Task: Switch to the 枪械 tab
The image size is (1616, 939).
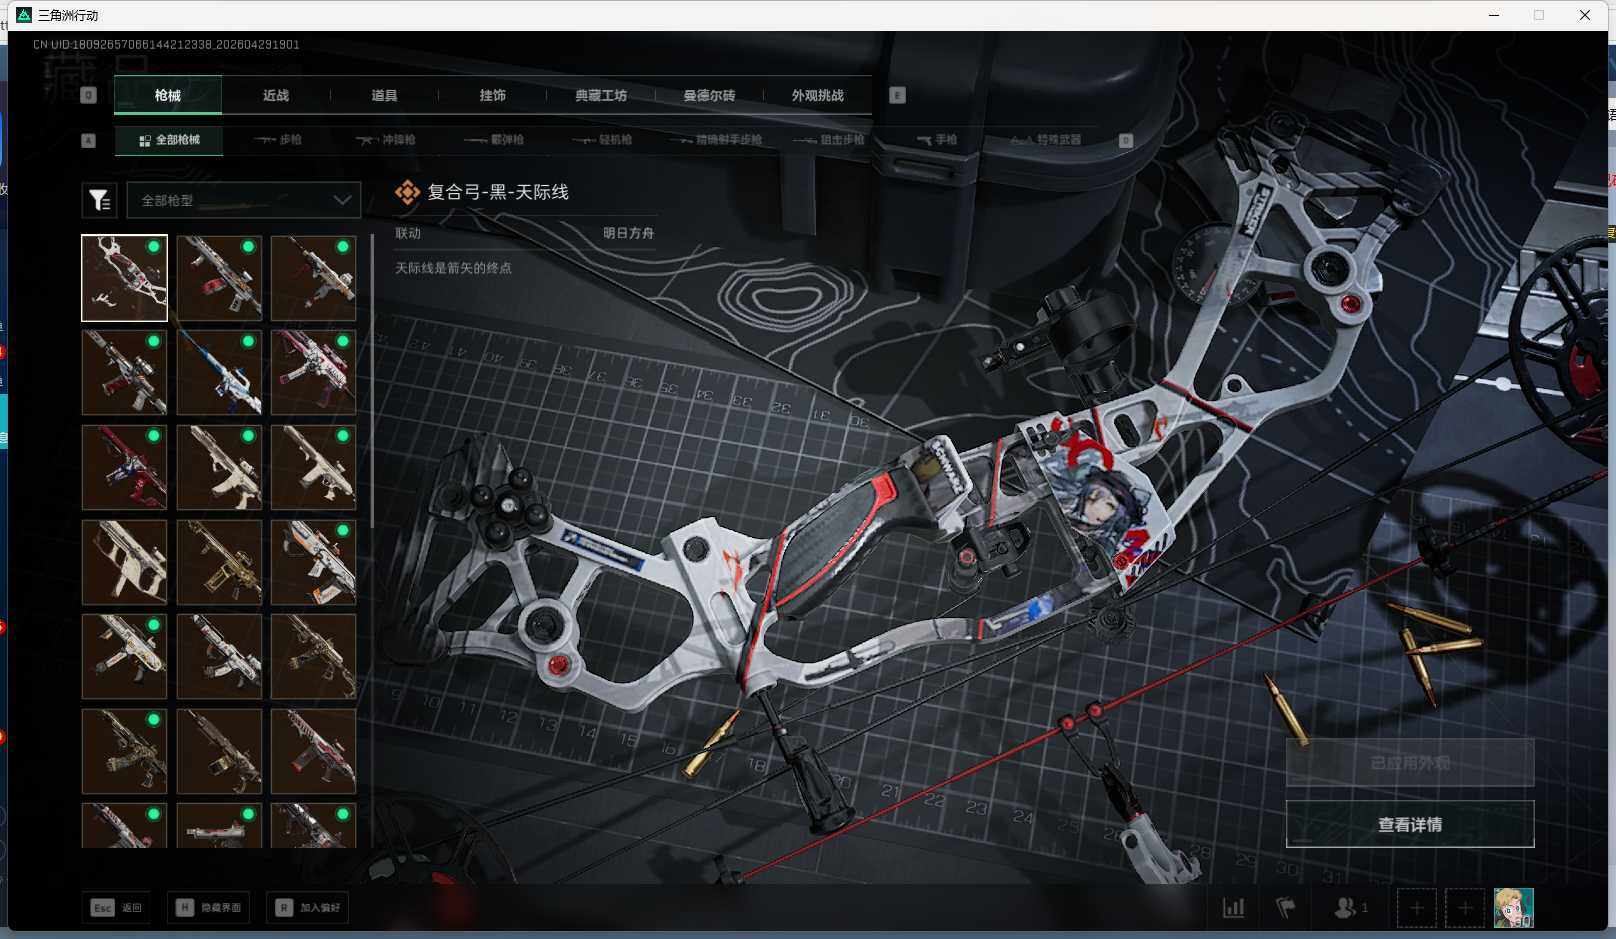Action: [x=168, y=95]
